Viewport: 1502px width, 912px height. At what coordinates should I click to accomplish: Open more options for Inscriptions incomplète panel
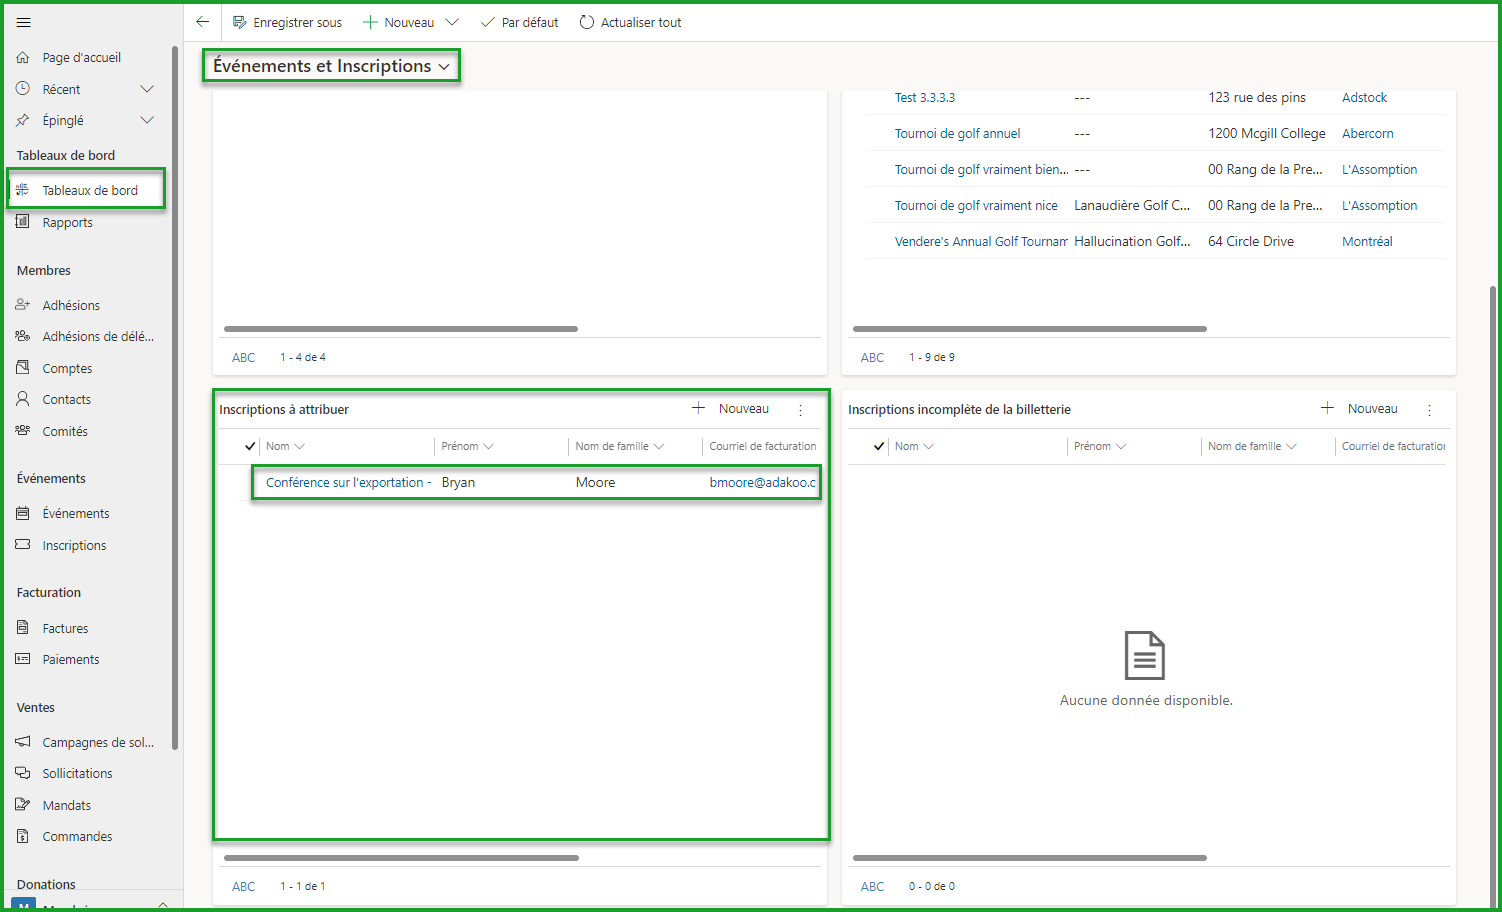[1429, 410]
